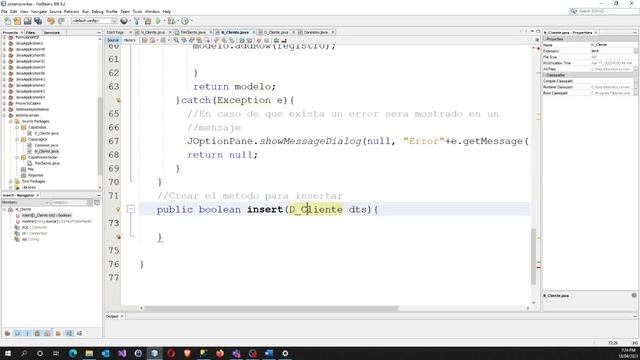640x360 pixels.
Task: Open the Tools menu
Action: 137,11
